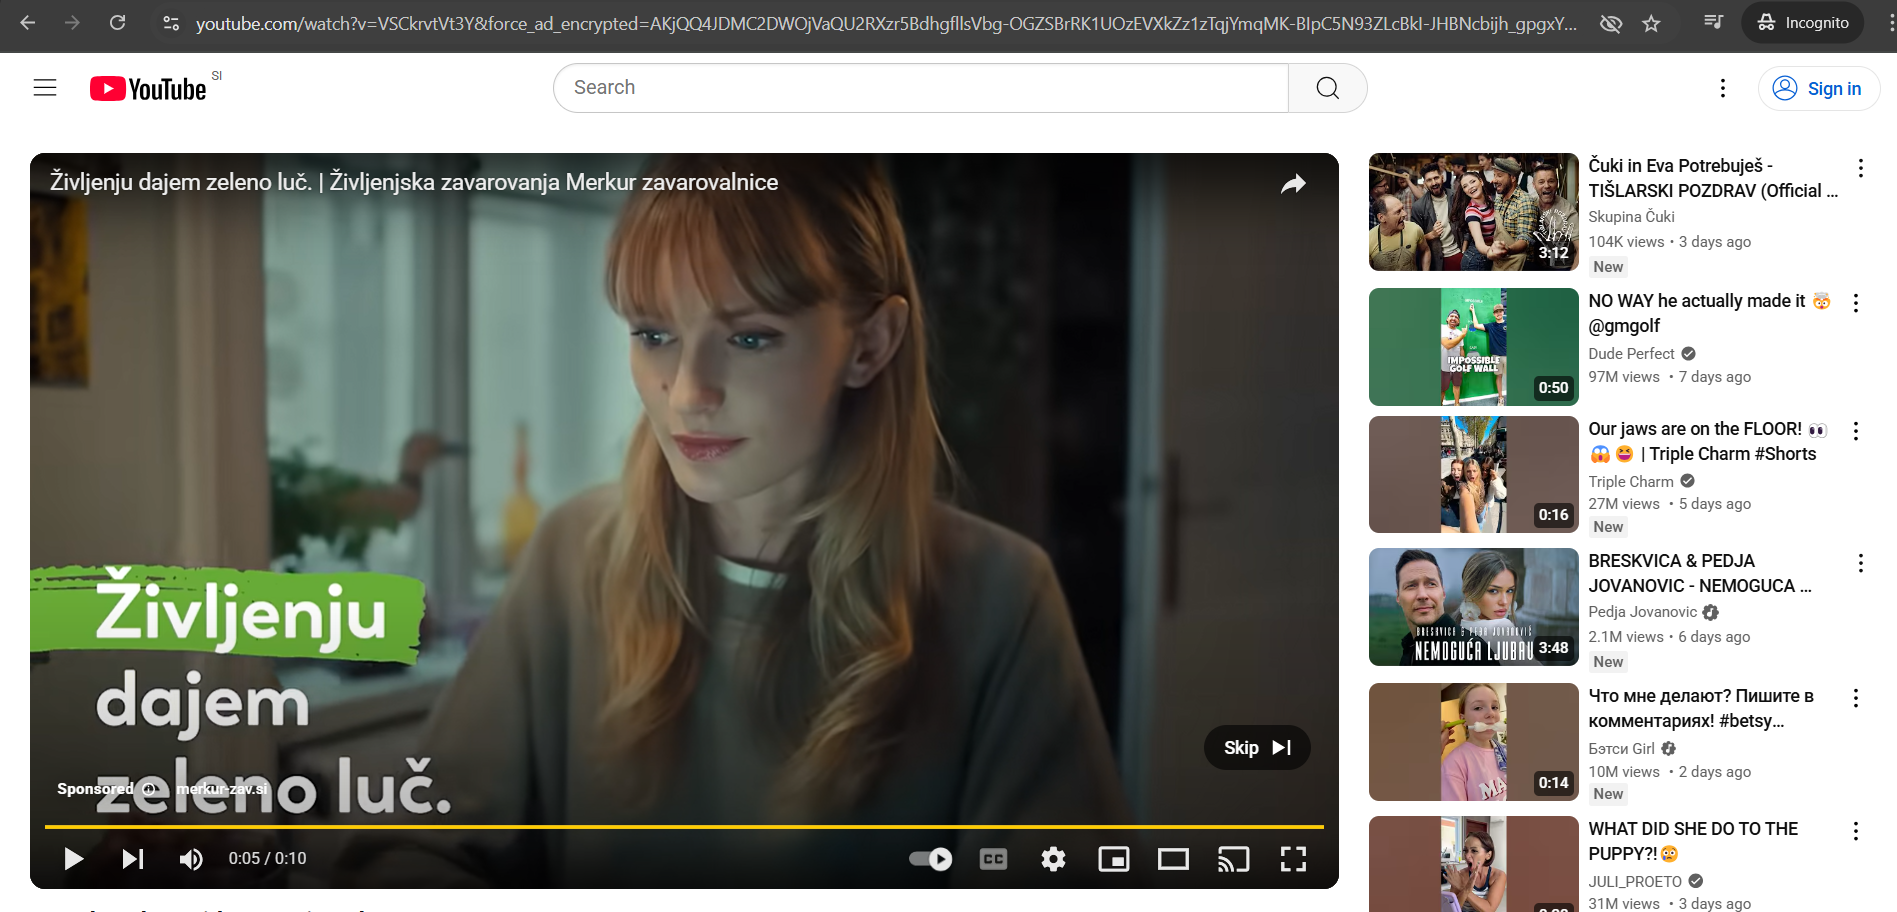Open options menu for Dude Perfect video
The image size is (1897, 912).
[1856, 303]
